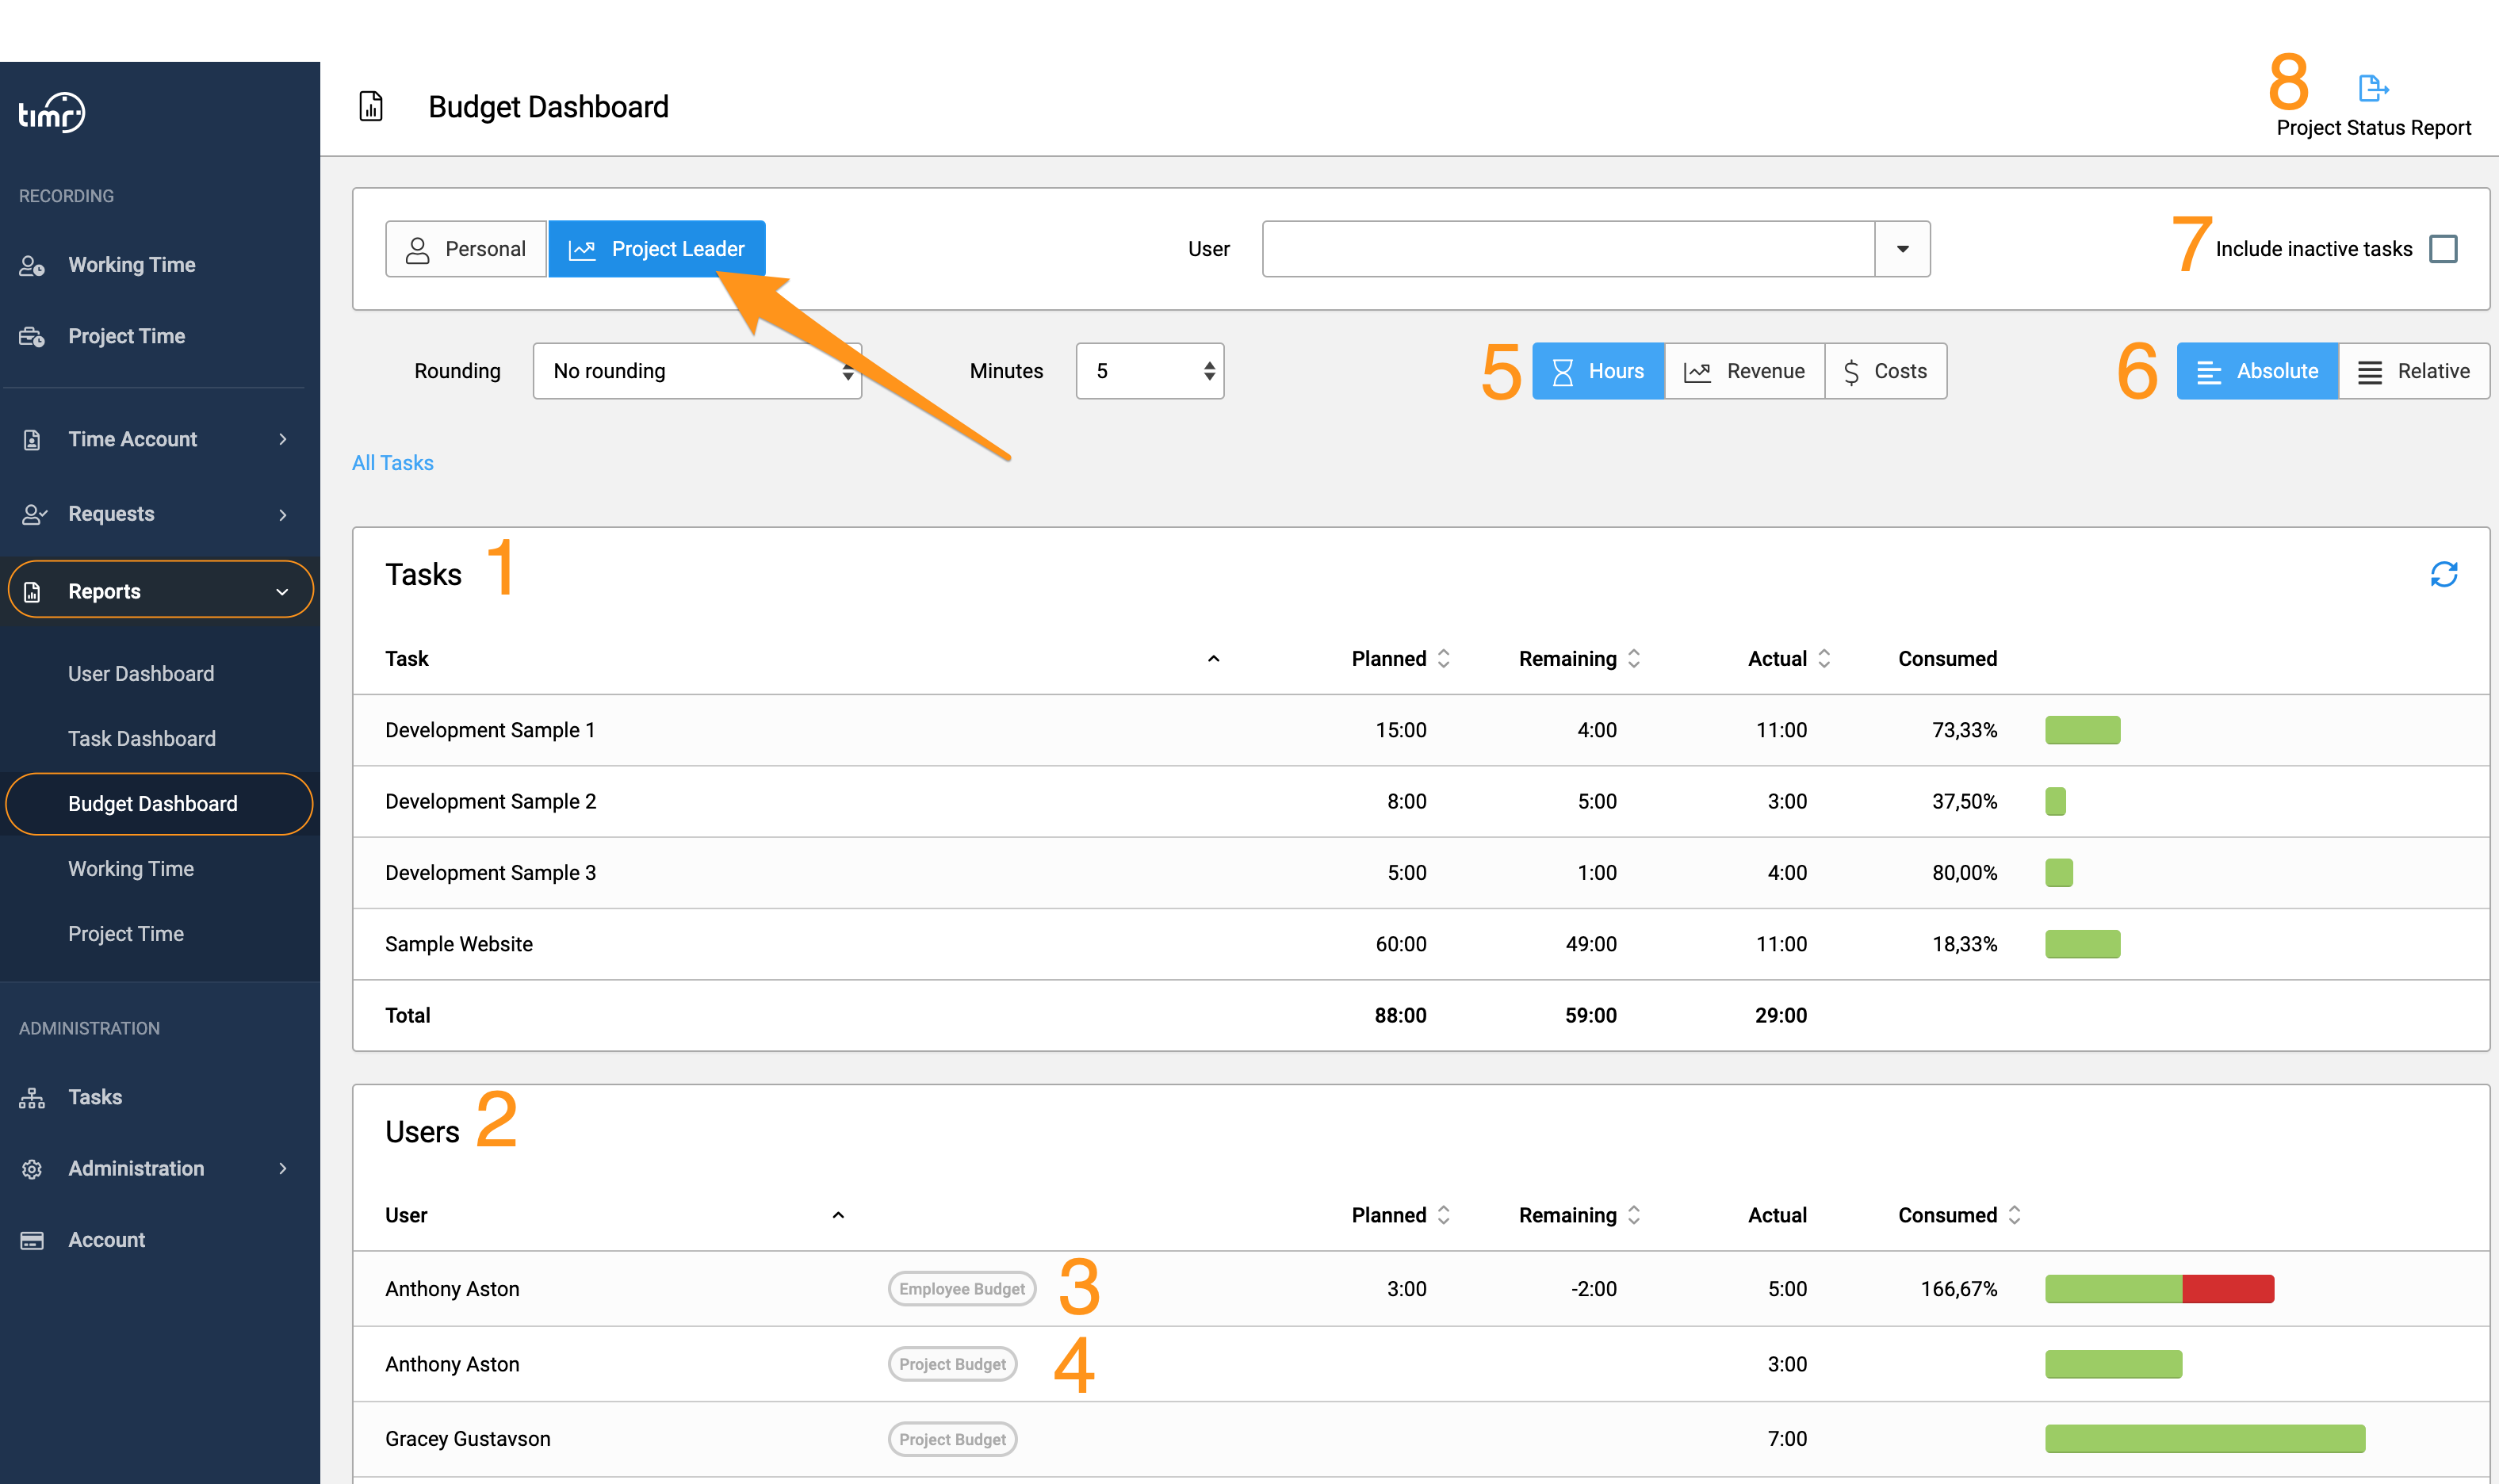Image resolution: width=2499 pixels, height=1484 pixels.
Task: Open Project Time report
Action: point(126,934)
